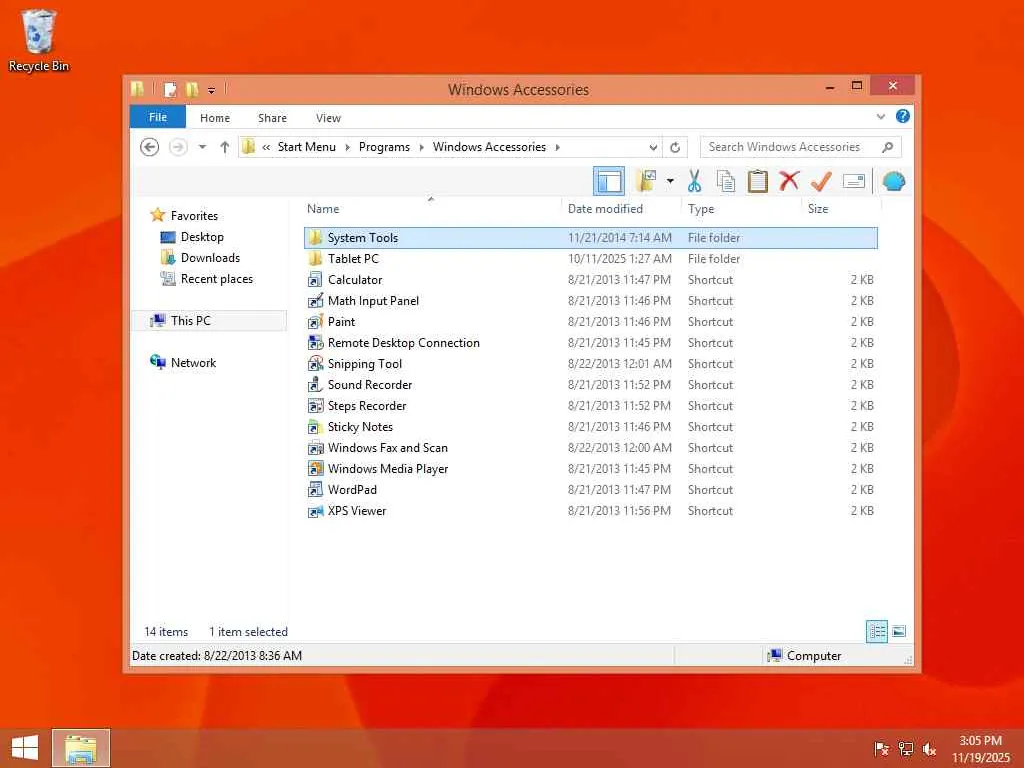Open the address bar history dropdown

click(x=652, y=148)
